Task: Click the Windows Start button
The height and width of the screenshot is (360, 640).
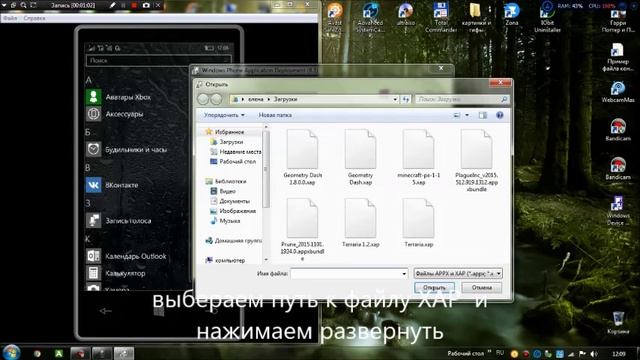Action: coord(11,352)
